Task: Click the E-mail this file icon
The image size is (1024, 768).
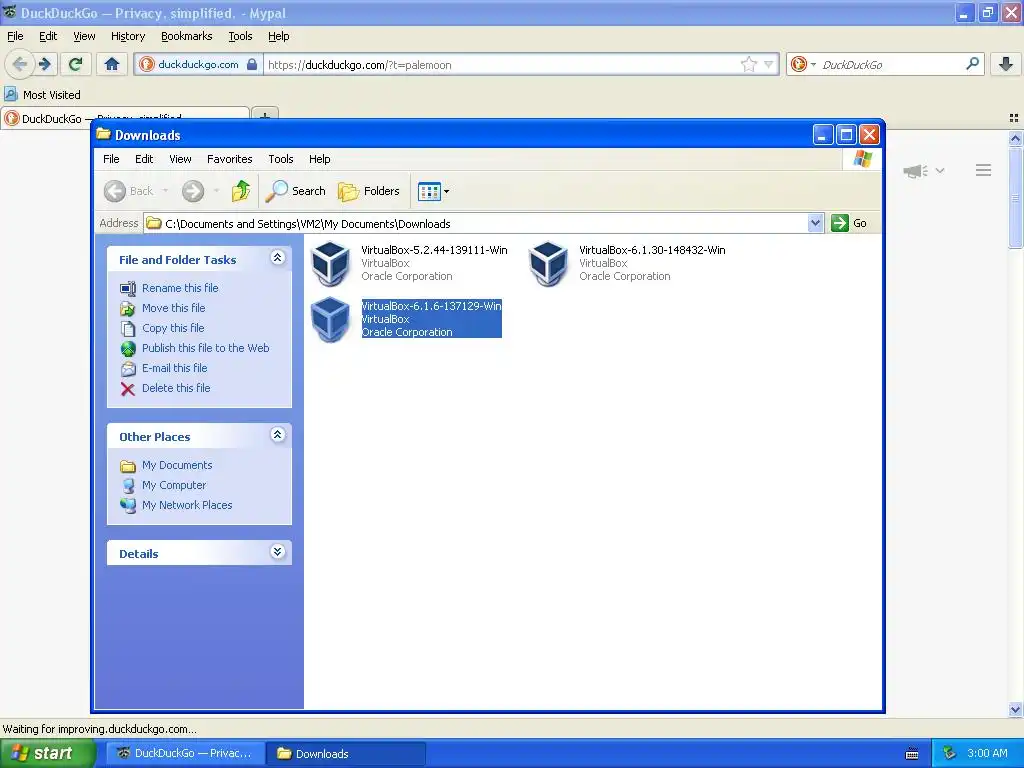Action: [x=128, y=368]
